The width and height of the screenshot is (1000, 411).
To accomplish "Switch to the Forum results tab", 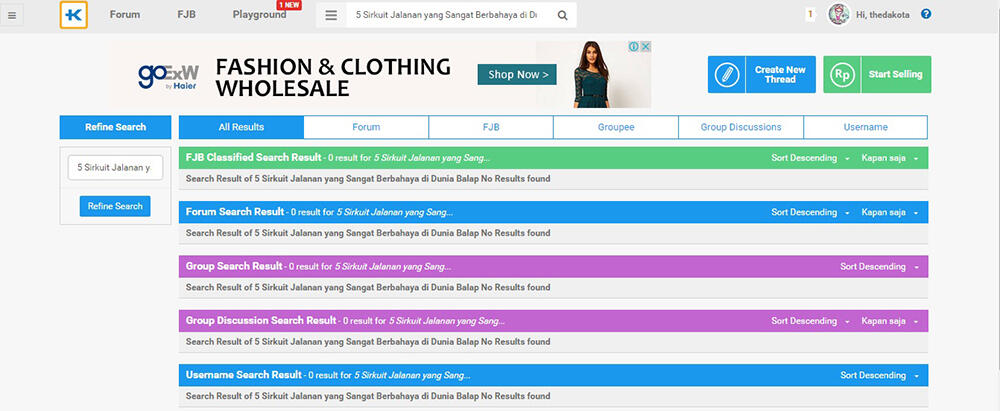I will point(366,127).
